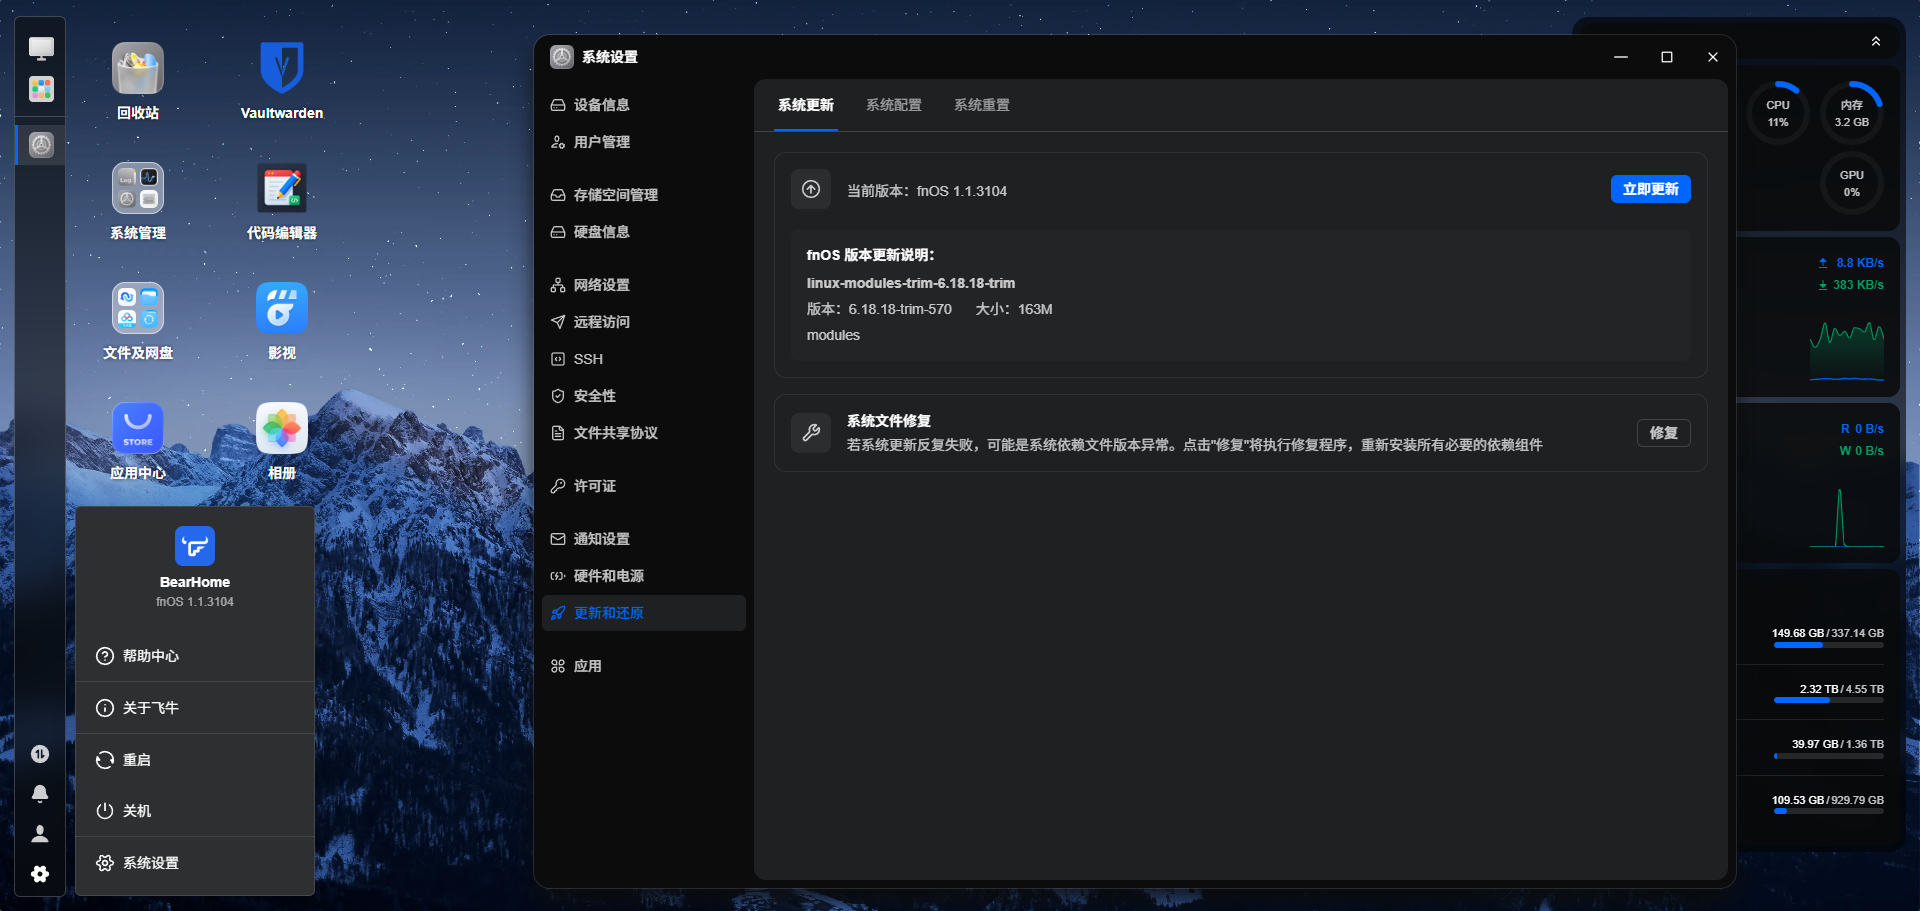This screenshot has width=1920, height=911.
Task: Open 关于飞牛 in the popup menu
Action: 195,708
